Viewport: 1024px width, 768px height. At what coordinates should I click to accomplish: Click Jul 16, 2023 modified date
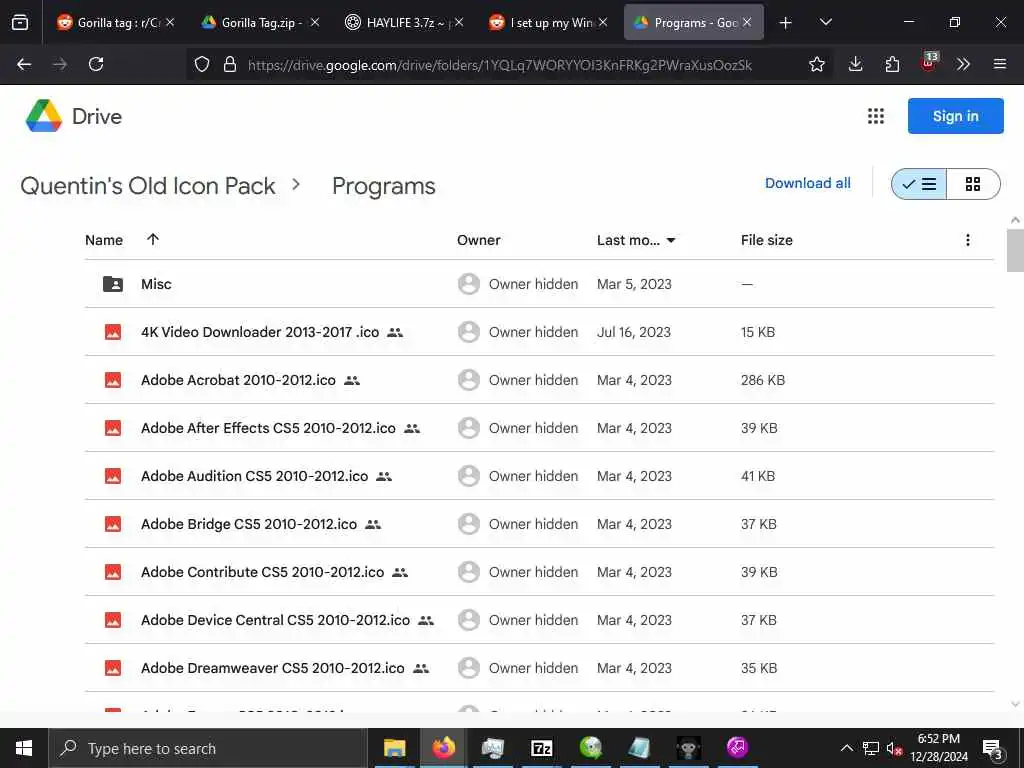tap(633, 332)
